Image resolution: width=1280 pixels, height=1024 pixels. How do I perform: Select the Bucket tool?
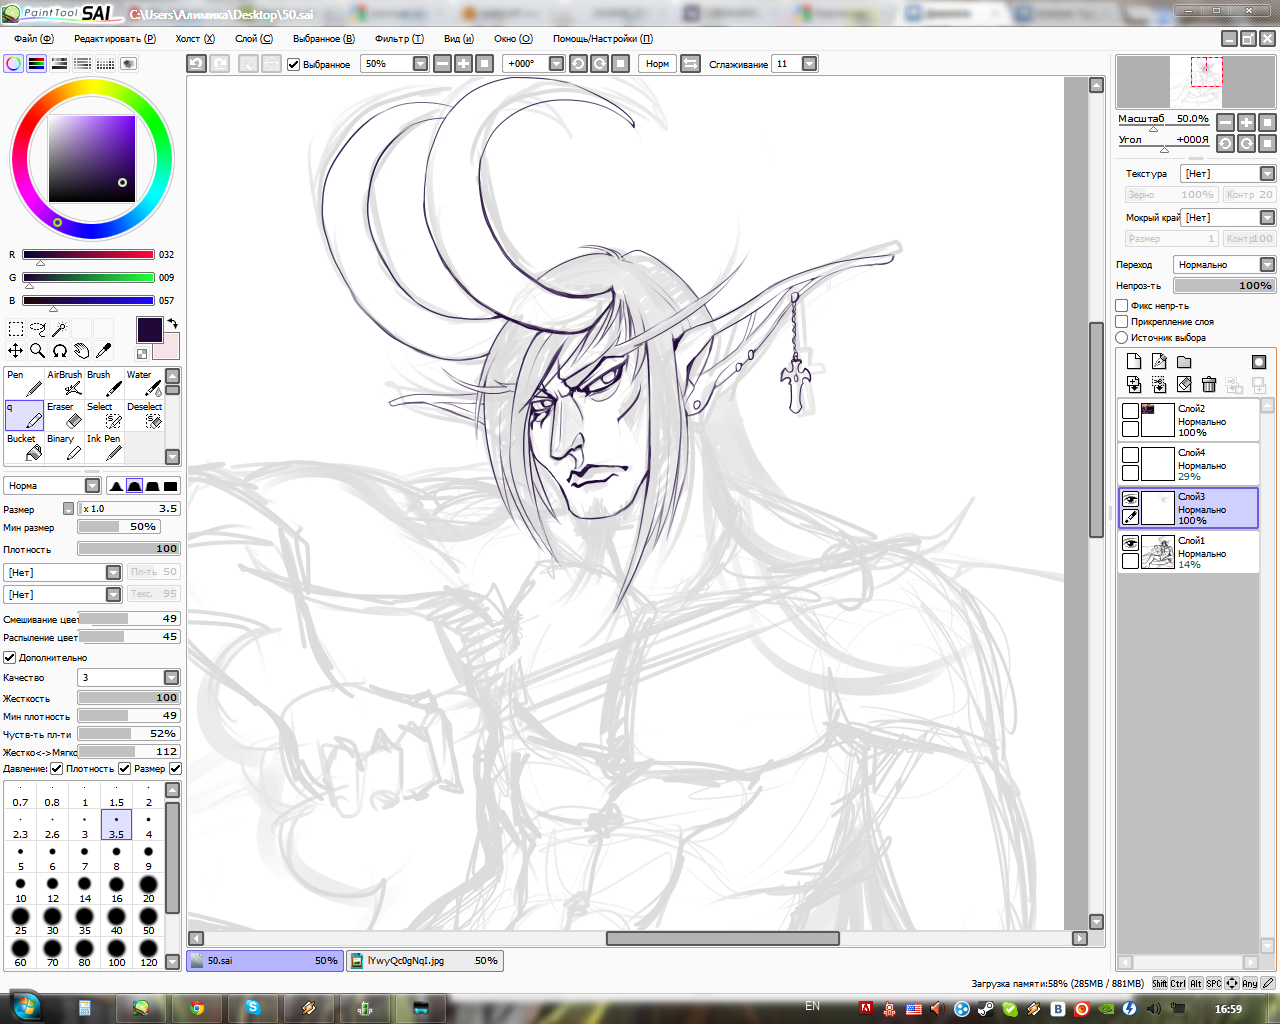click(x=24, y=447)
